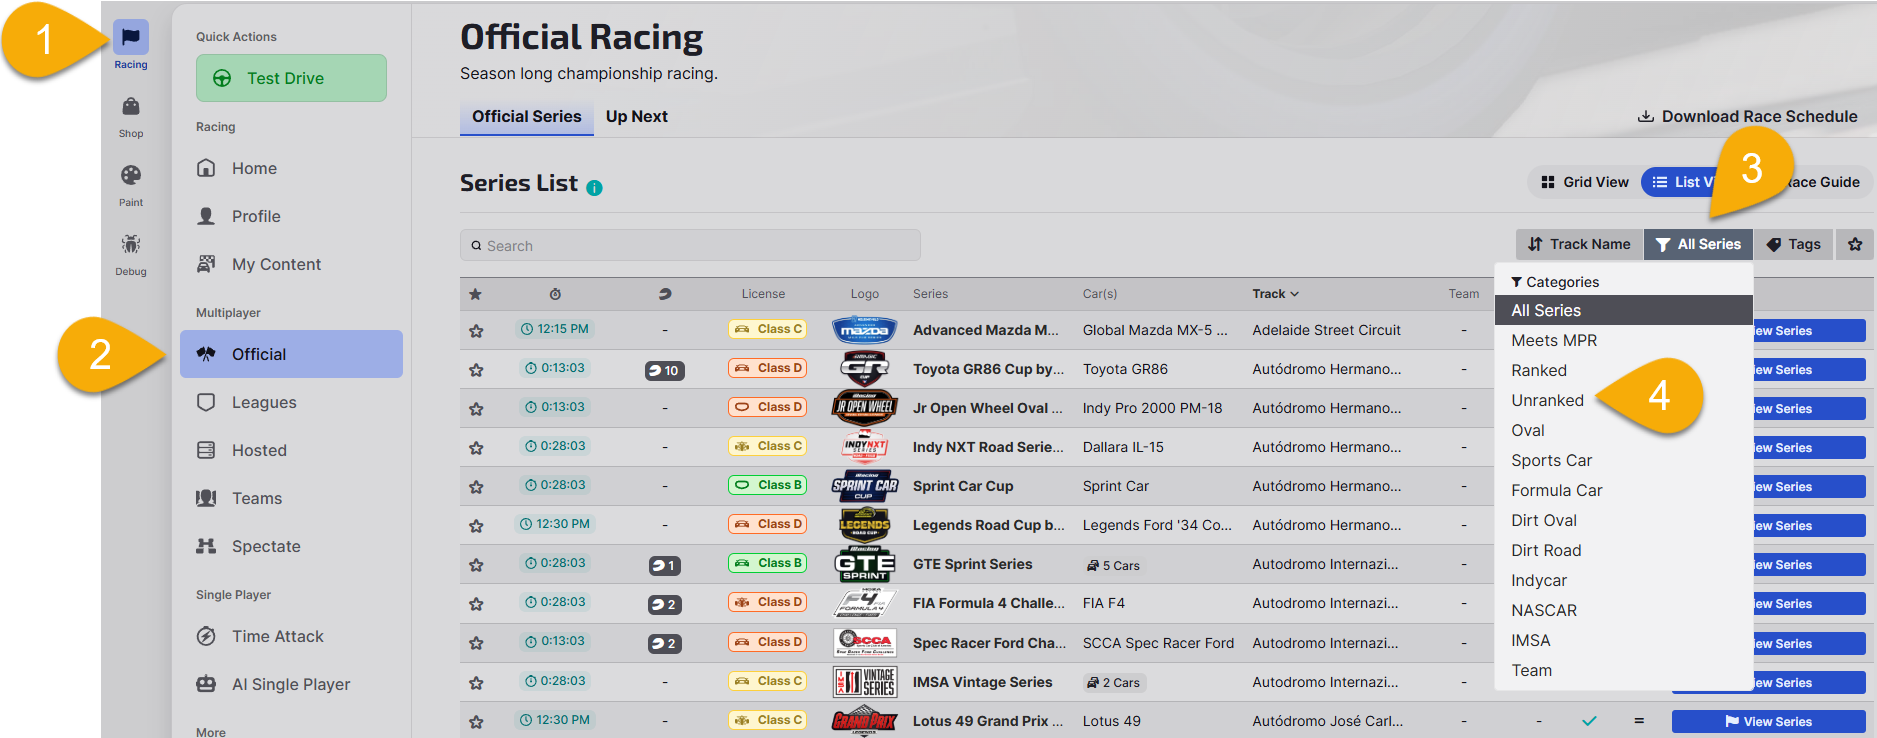1877x738 pixels.
Task: Click the AI Single Player robot icon
Action: click(x=206, y=684)
